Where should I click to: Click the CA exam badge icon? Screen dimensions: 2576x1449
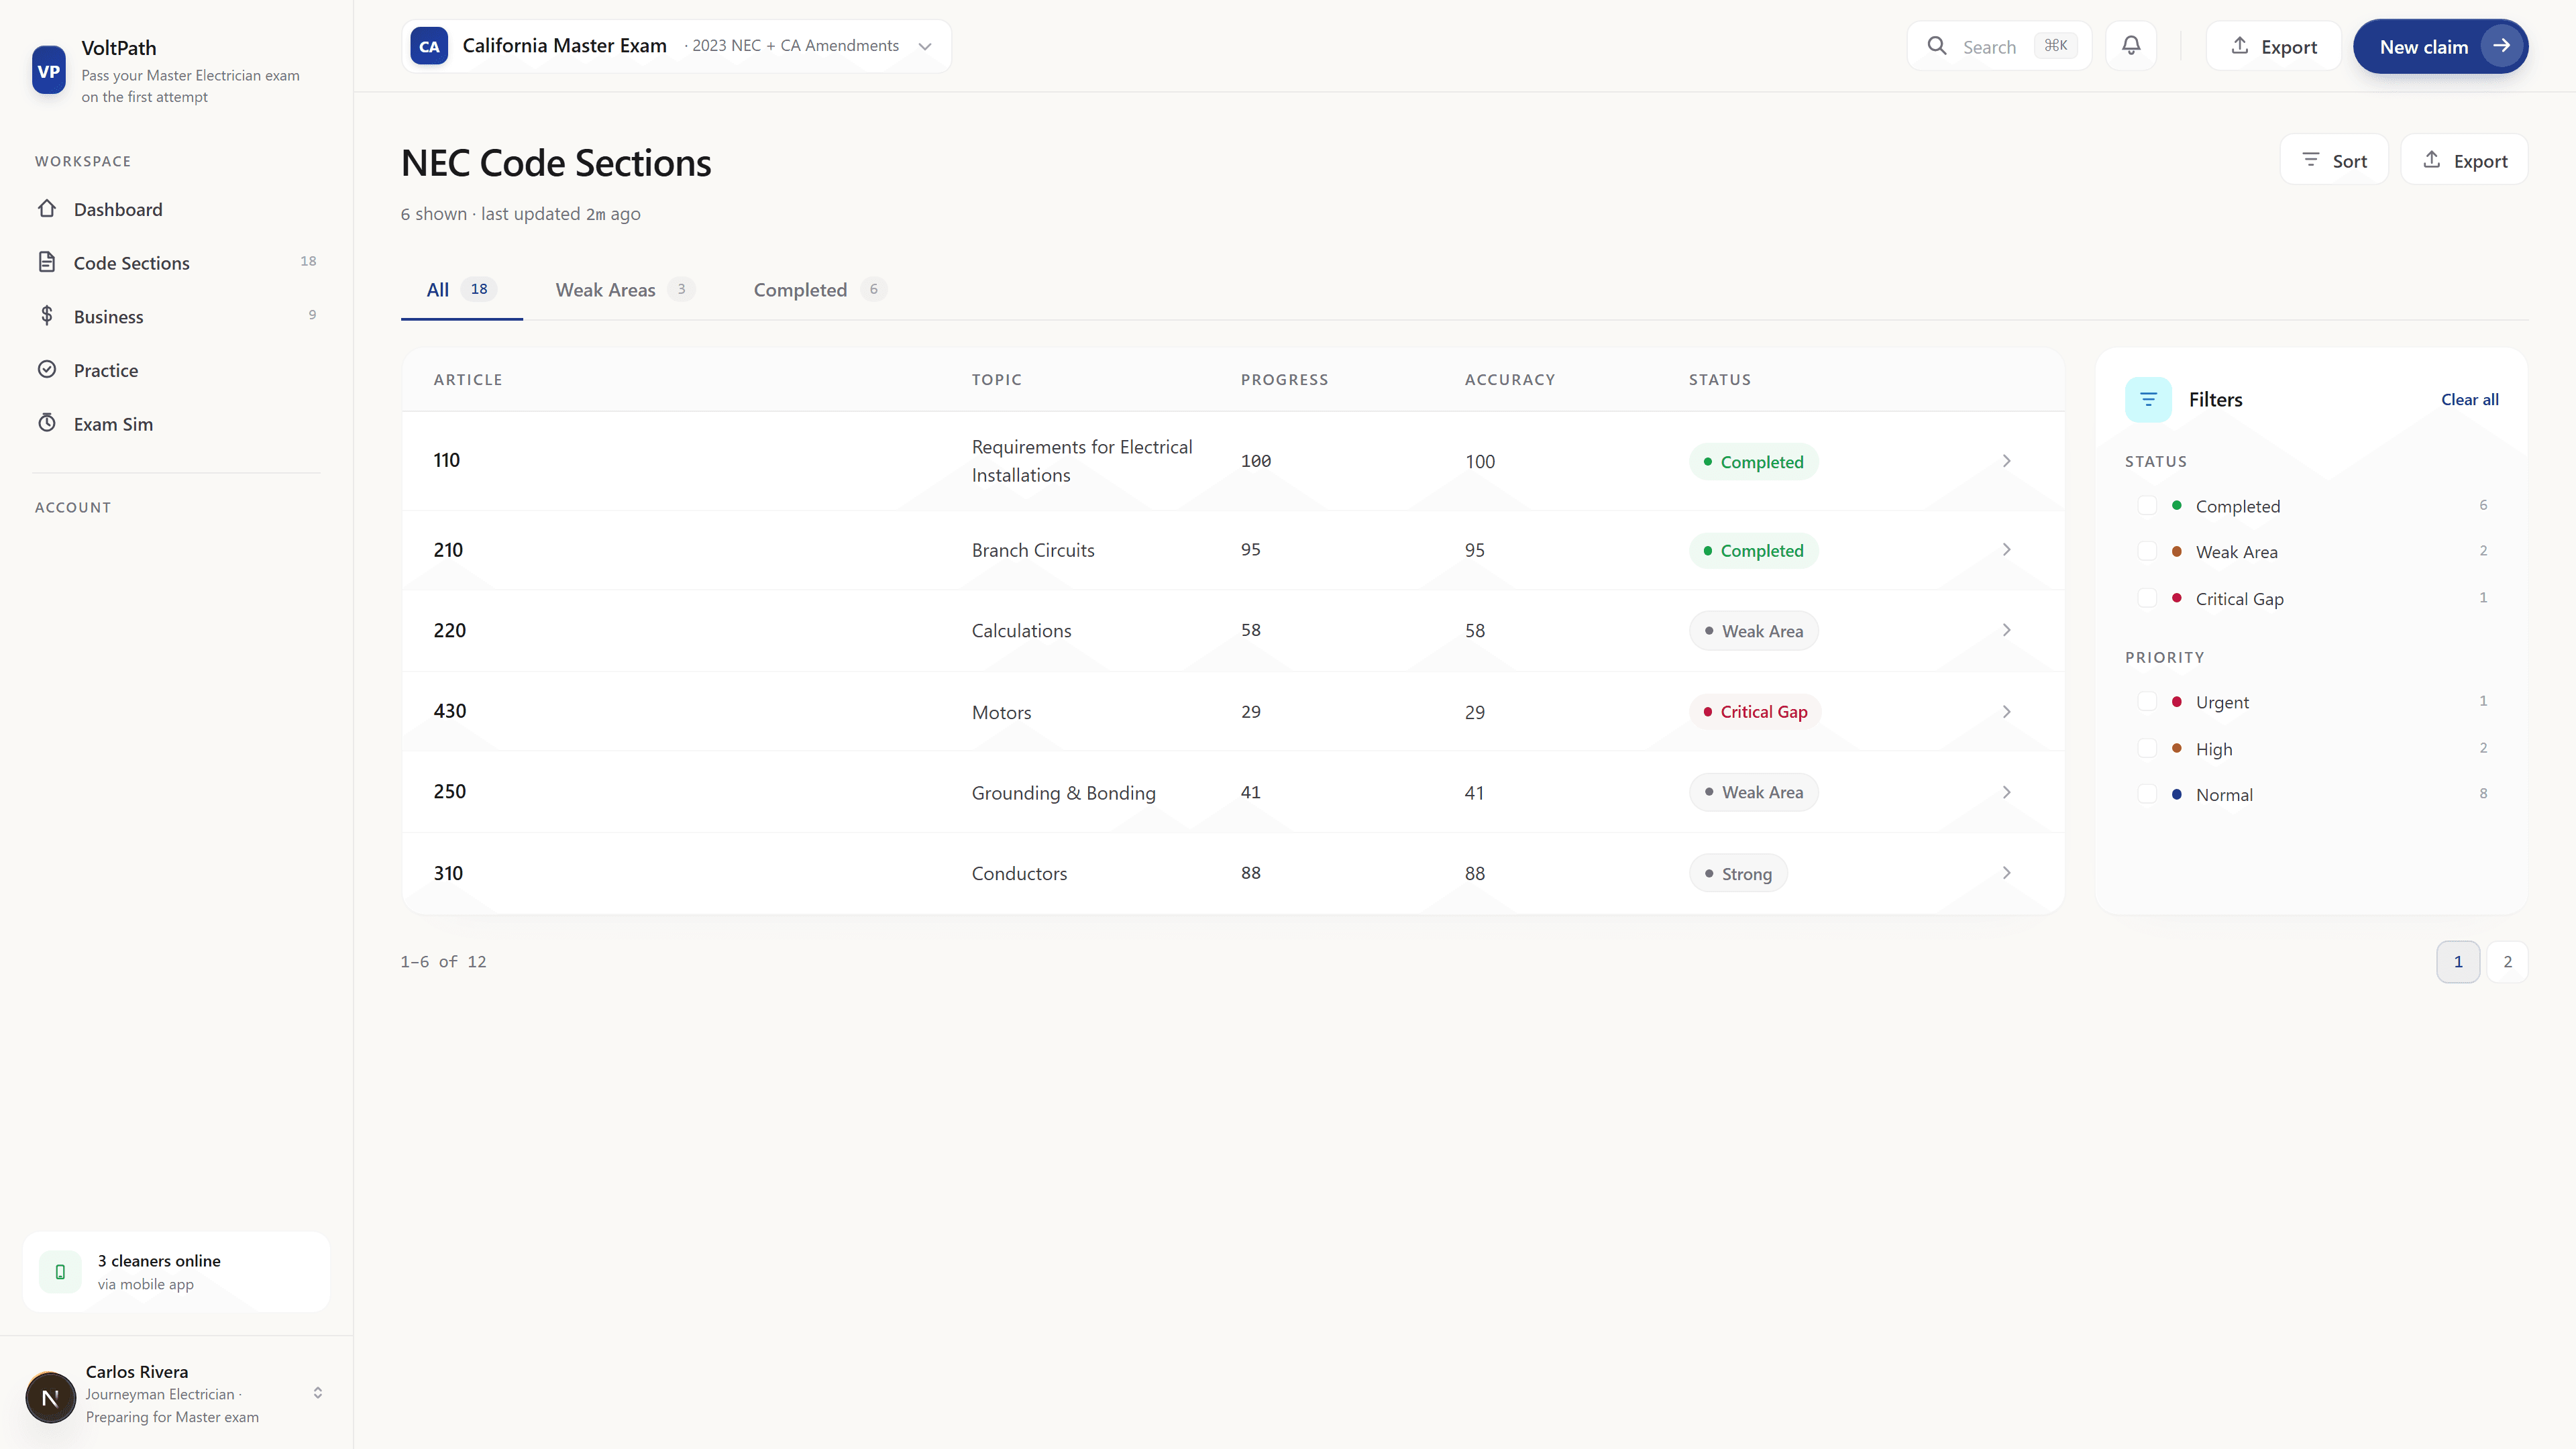click(429, 46)
